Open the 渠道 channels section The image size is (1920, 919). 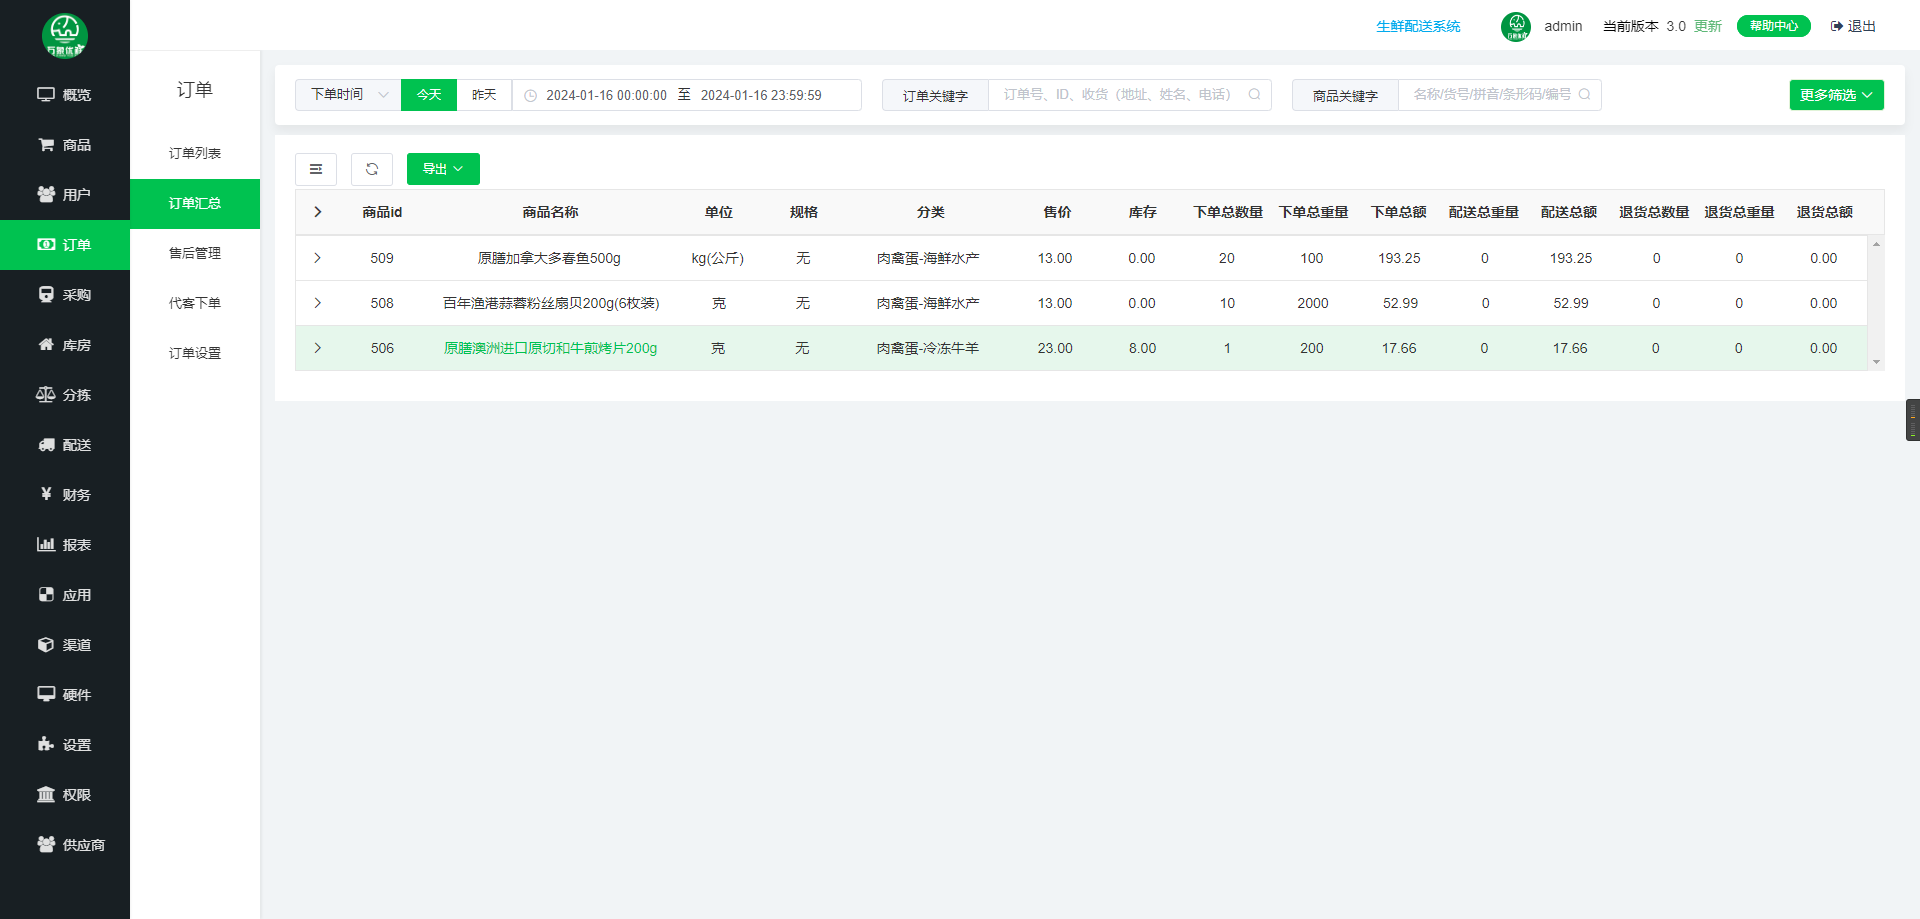[x=65, y=645]
